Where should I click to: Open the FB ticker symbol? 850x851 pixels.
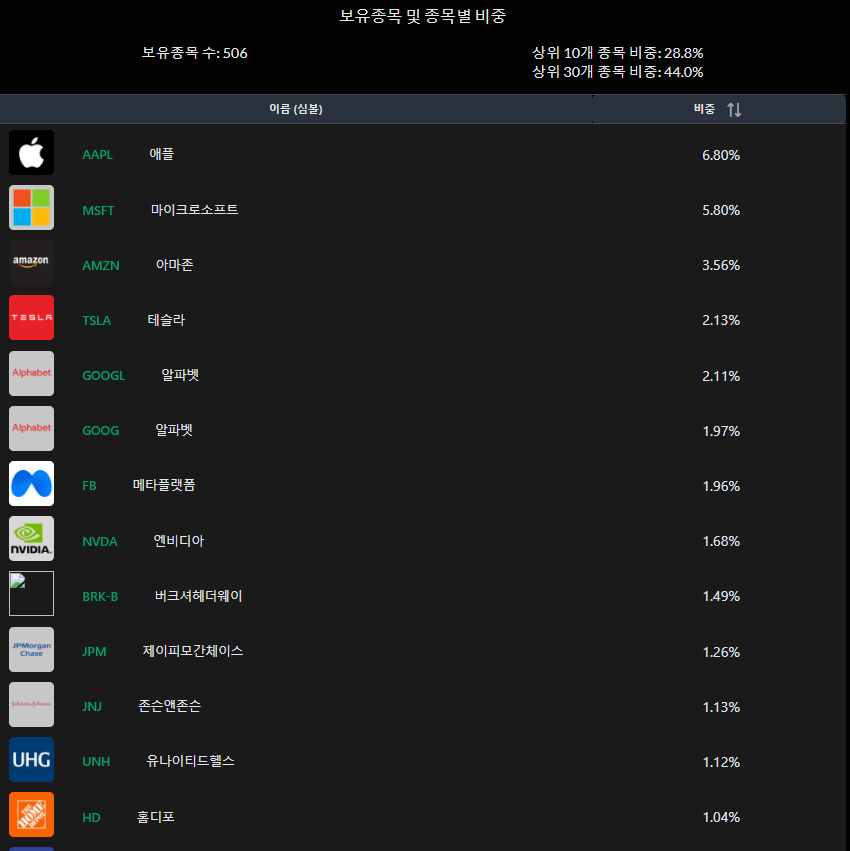(x=90, y=486)
